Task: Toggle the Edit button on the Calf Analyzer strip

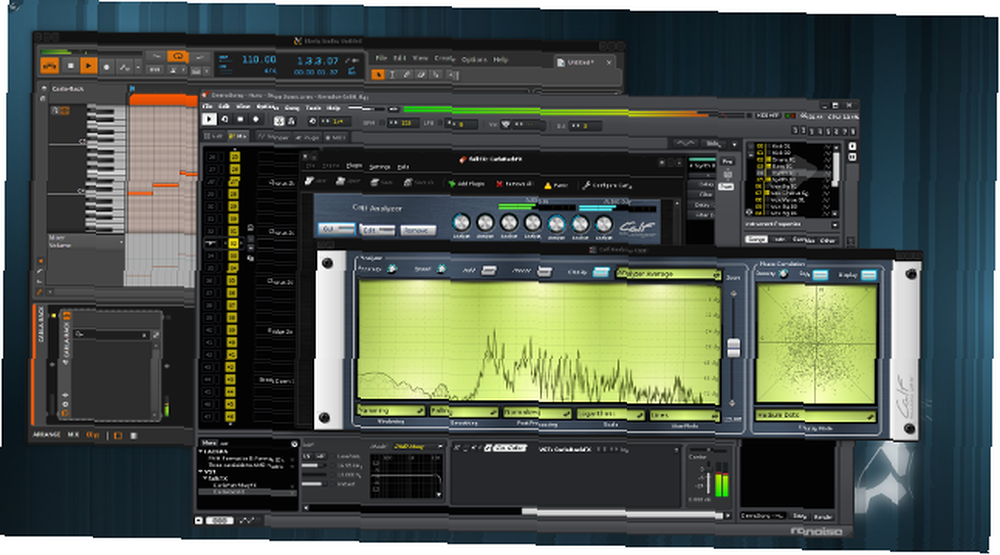Action: (x=377, y=230)
